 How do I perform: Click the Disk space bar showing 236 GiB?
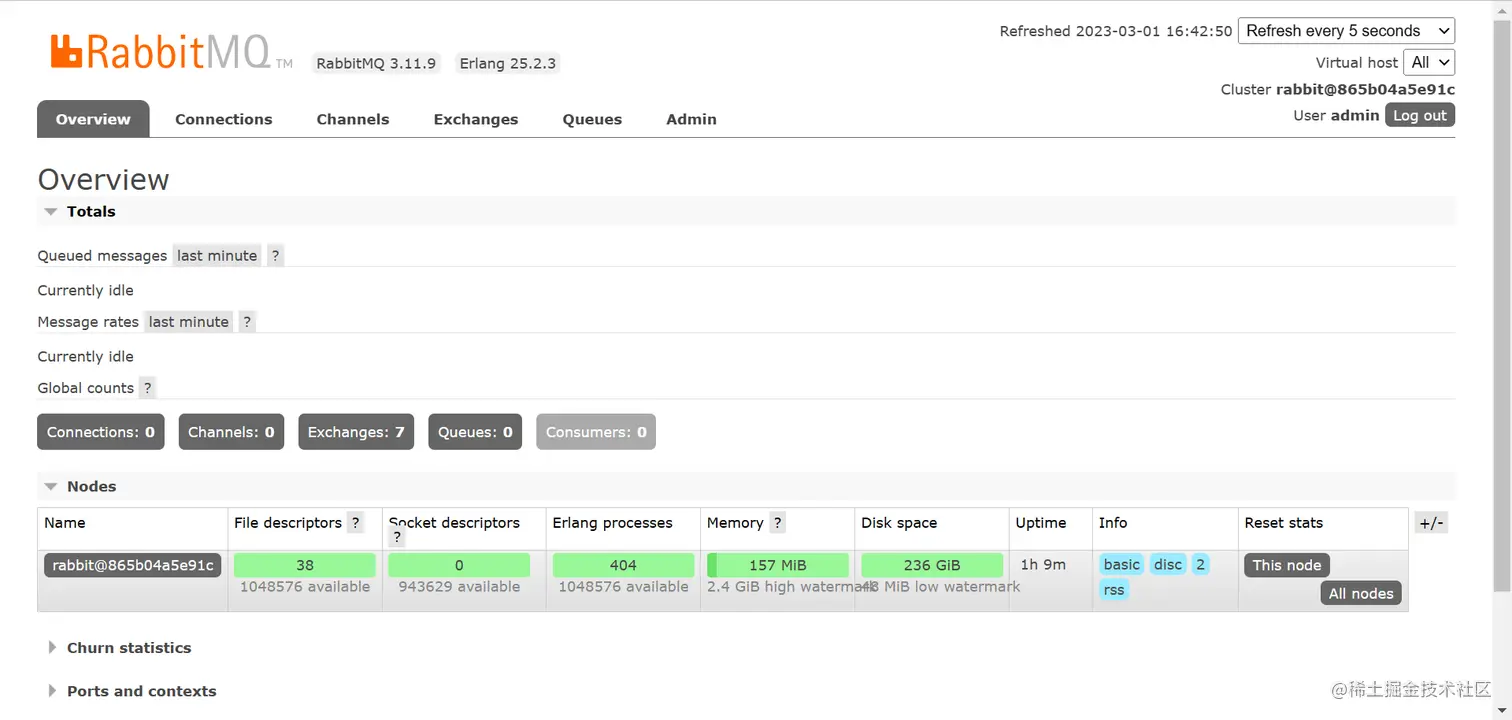[932, 565]
